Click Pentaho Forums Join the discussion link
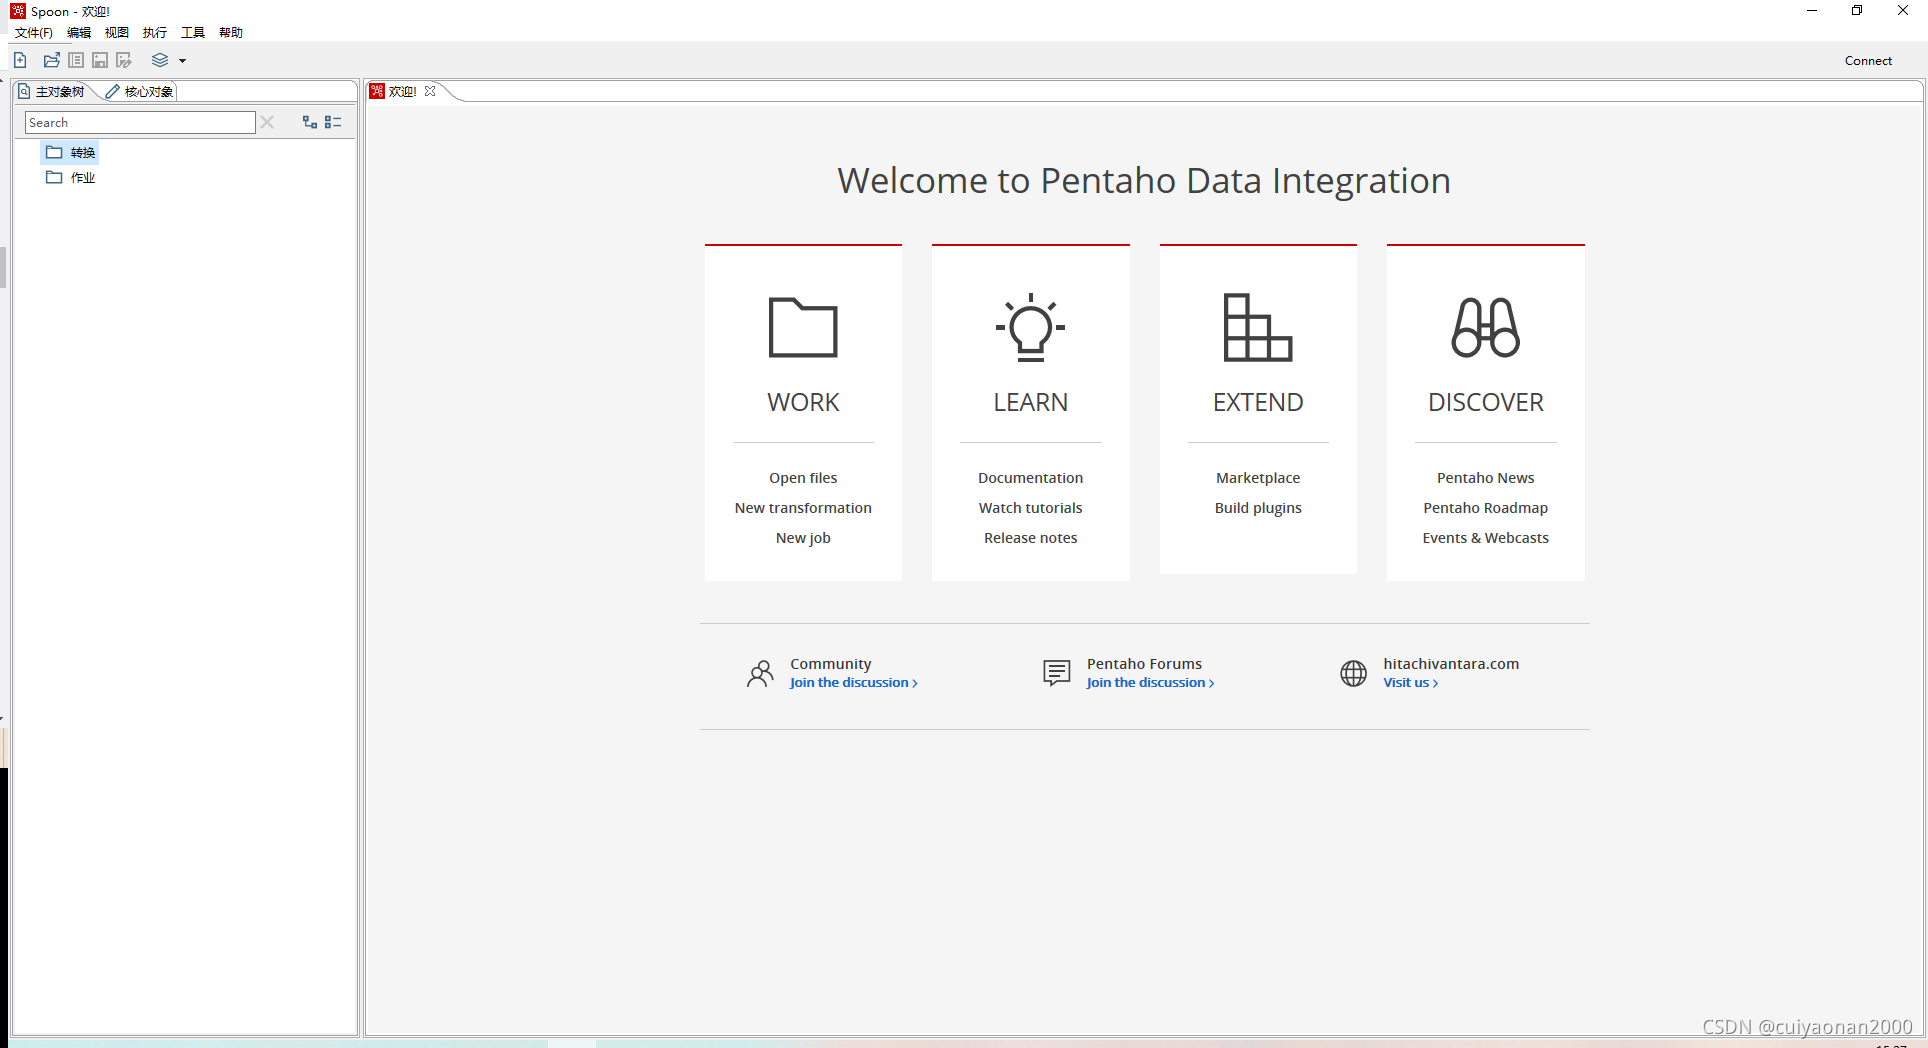Viewport: 1928px width, 1048px height. tap(1150, 683)
